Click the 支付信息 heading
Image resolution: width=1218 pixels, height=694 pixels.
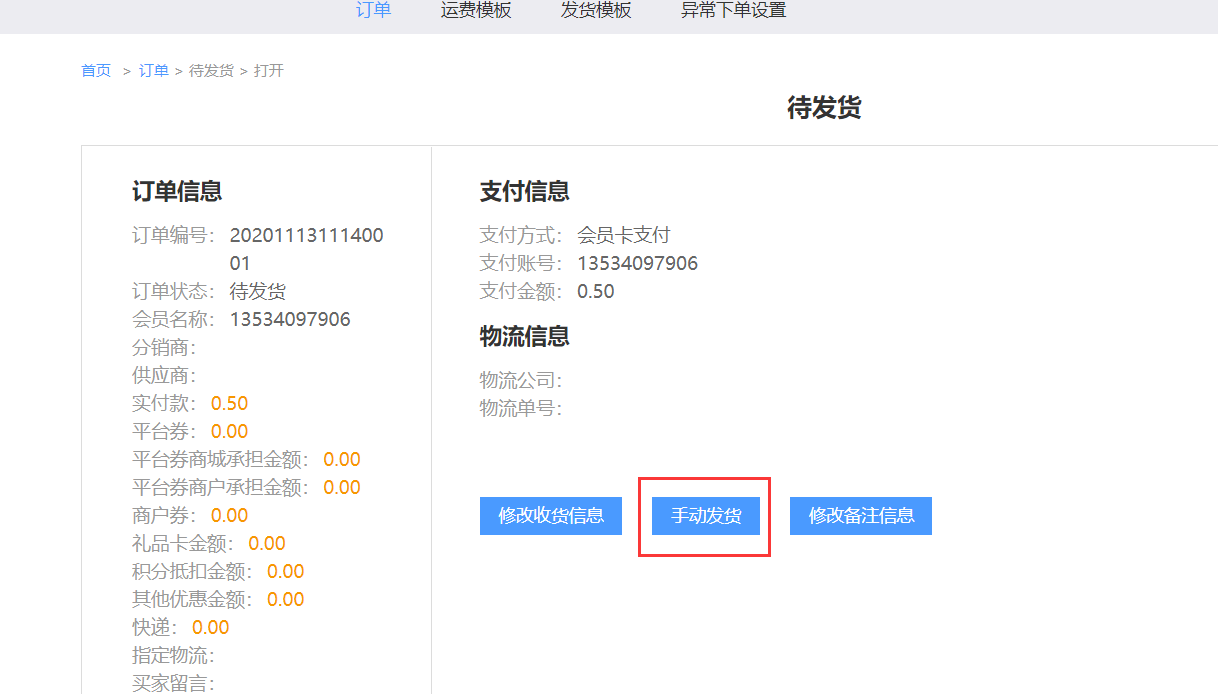coord(525,192)
